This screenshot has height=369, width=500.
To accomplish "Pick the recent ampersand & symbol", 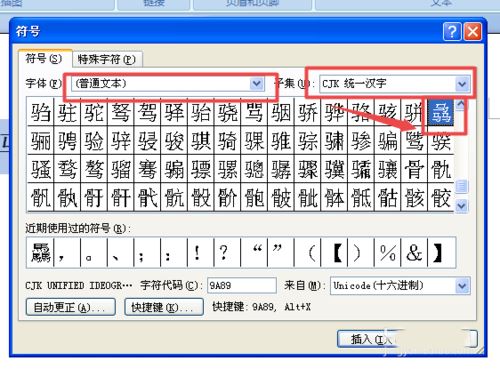I will [414, 253].
